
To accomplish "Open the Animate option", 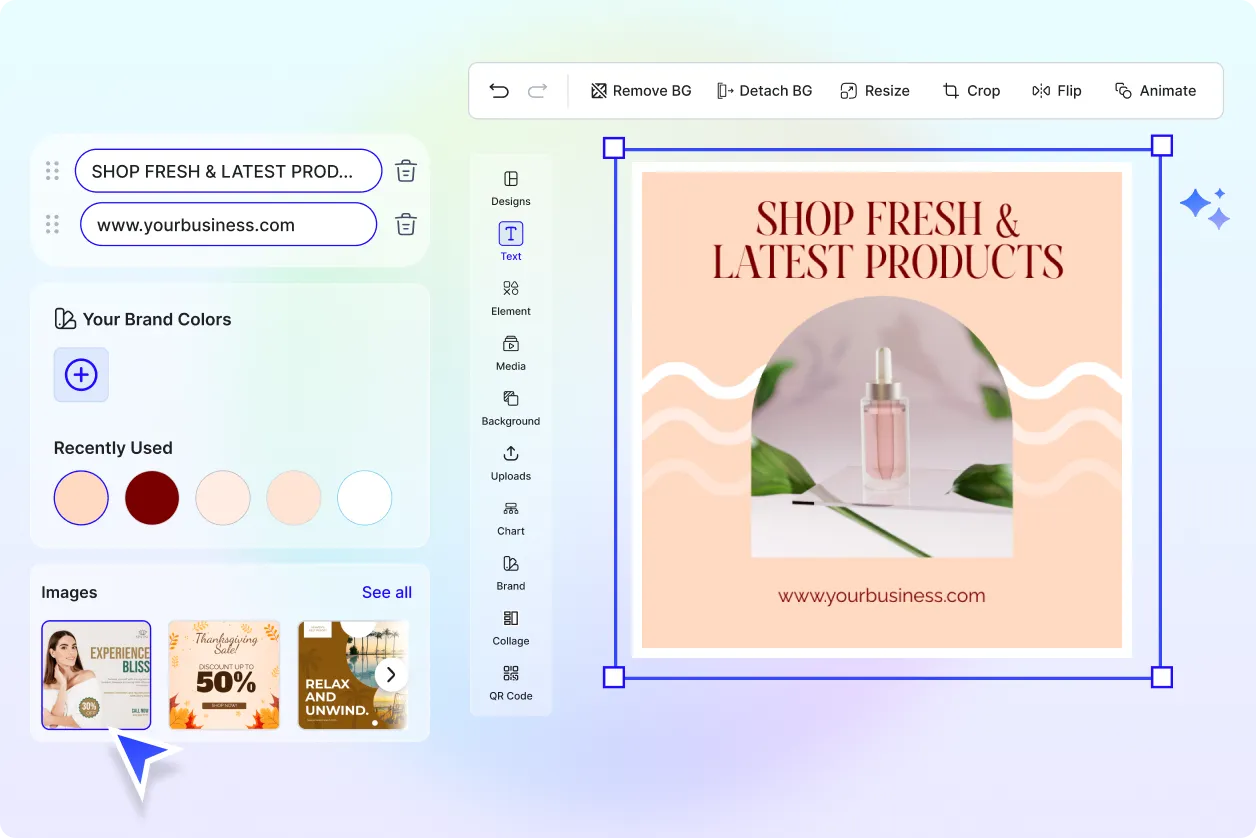I will (1155, 91).
